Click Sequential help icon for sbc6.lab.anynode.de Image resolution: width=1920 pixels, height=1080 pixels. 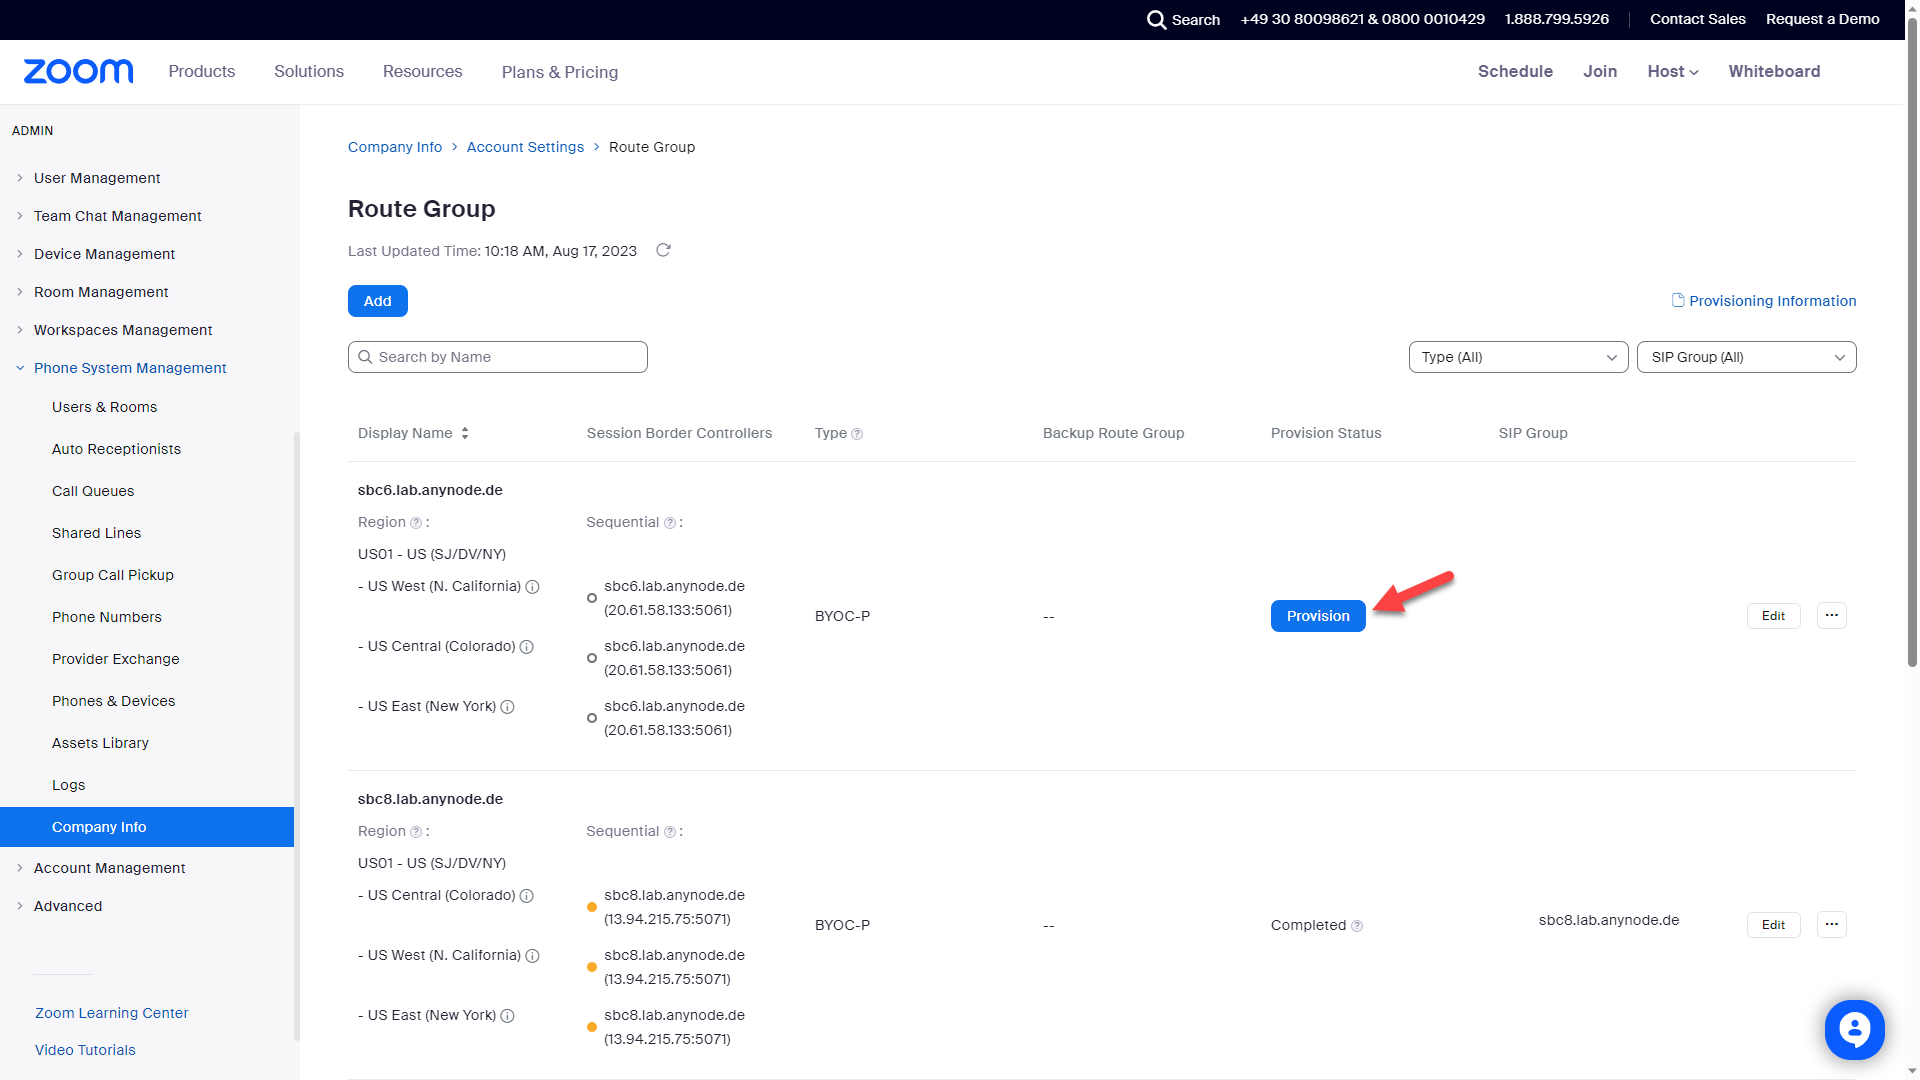point(670,523)
